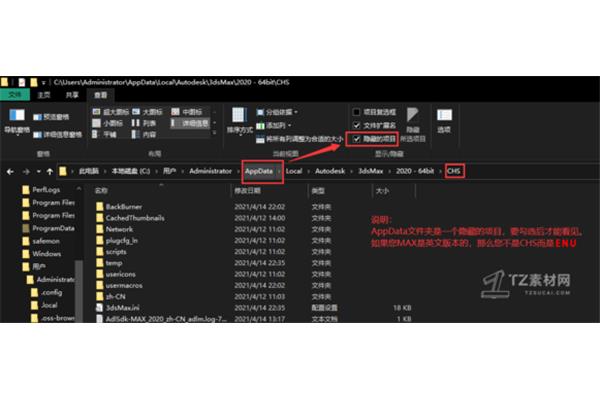Select the CachedThumbnails folder row

tap(253, 218)
